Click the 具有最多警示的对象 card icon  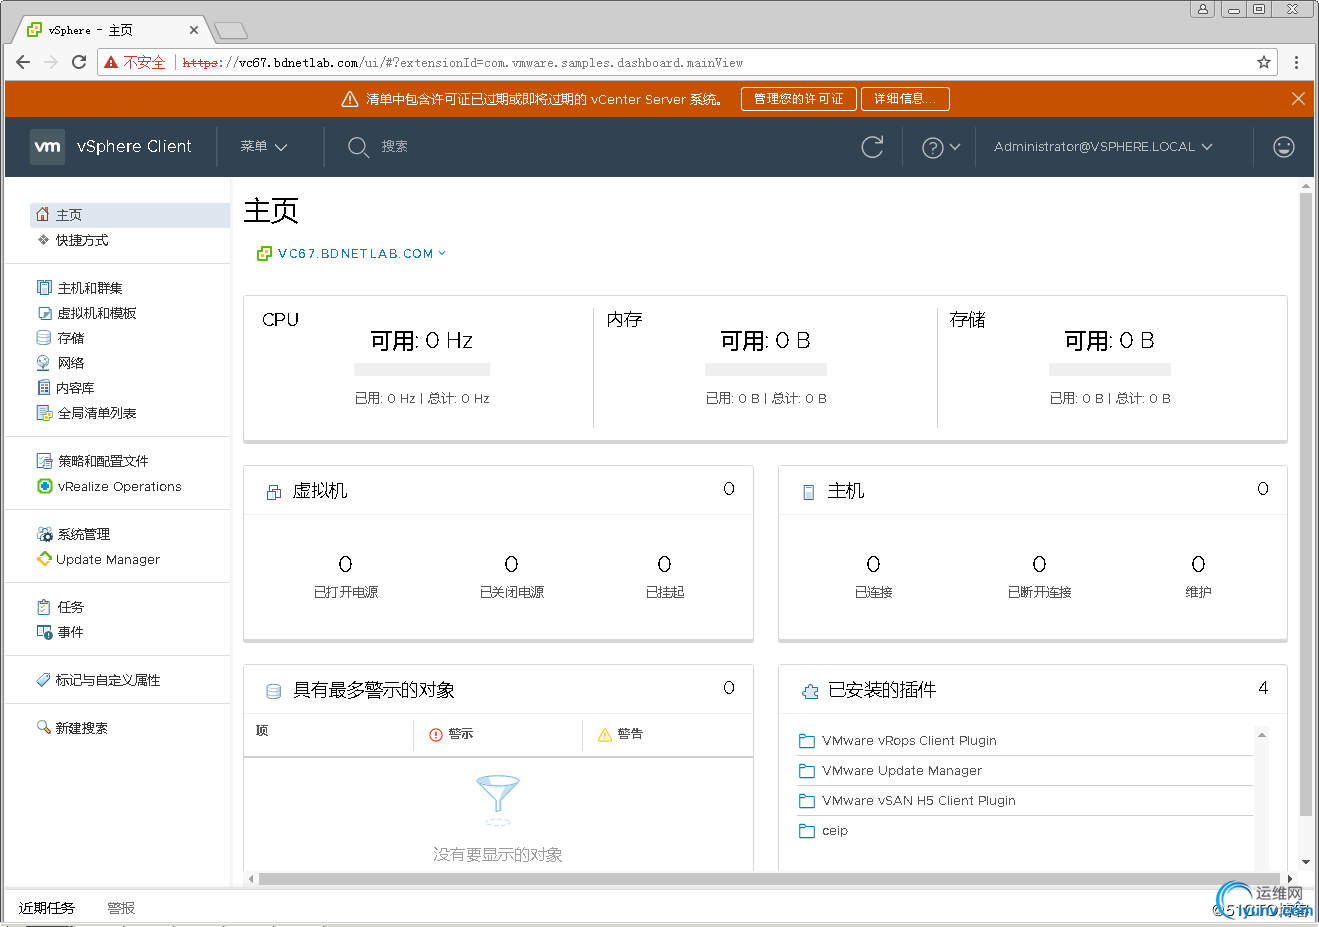(274, 691)
